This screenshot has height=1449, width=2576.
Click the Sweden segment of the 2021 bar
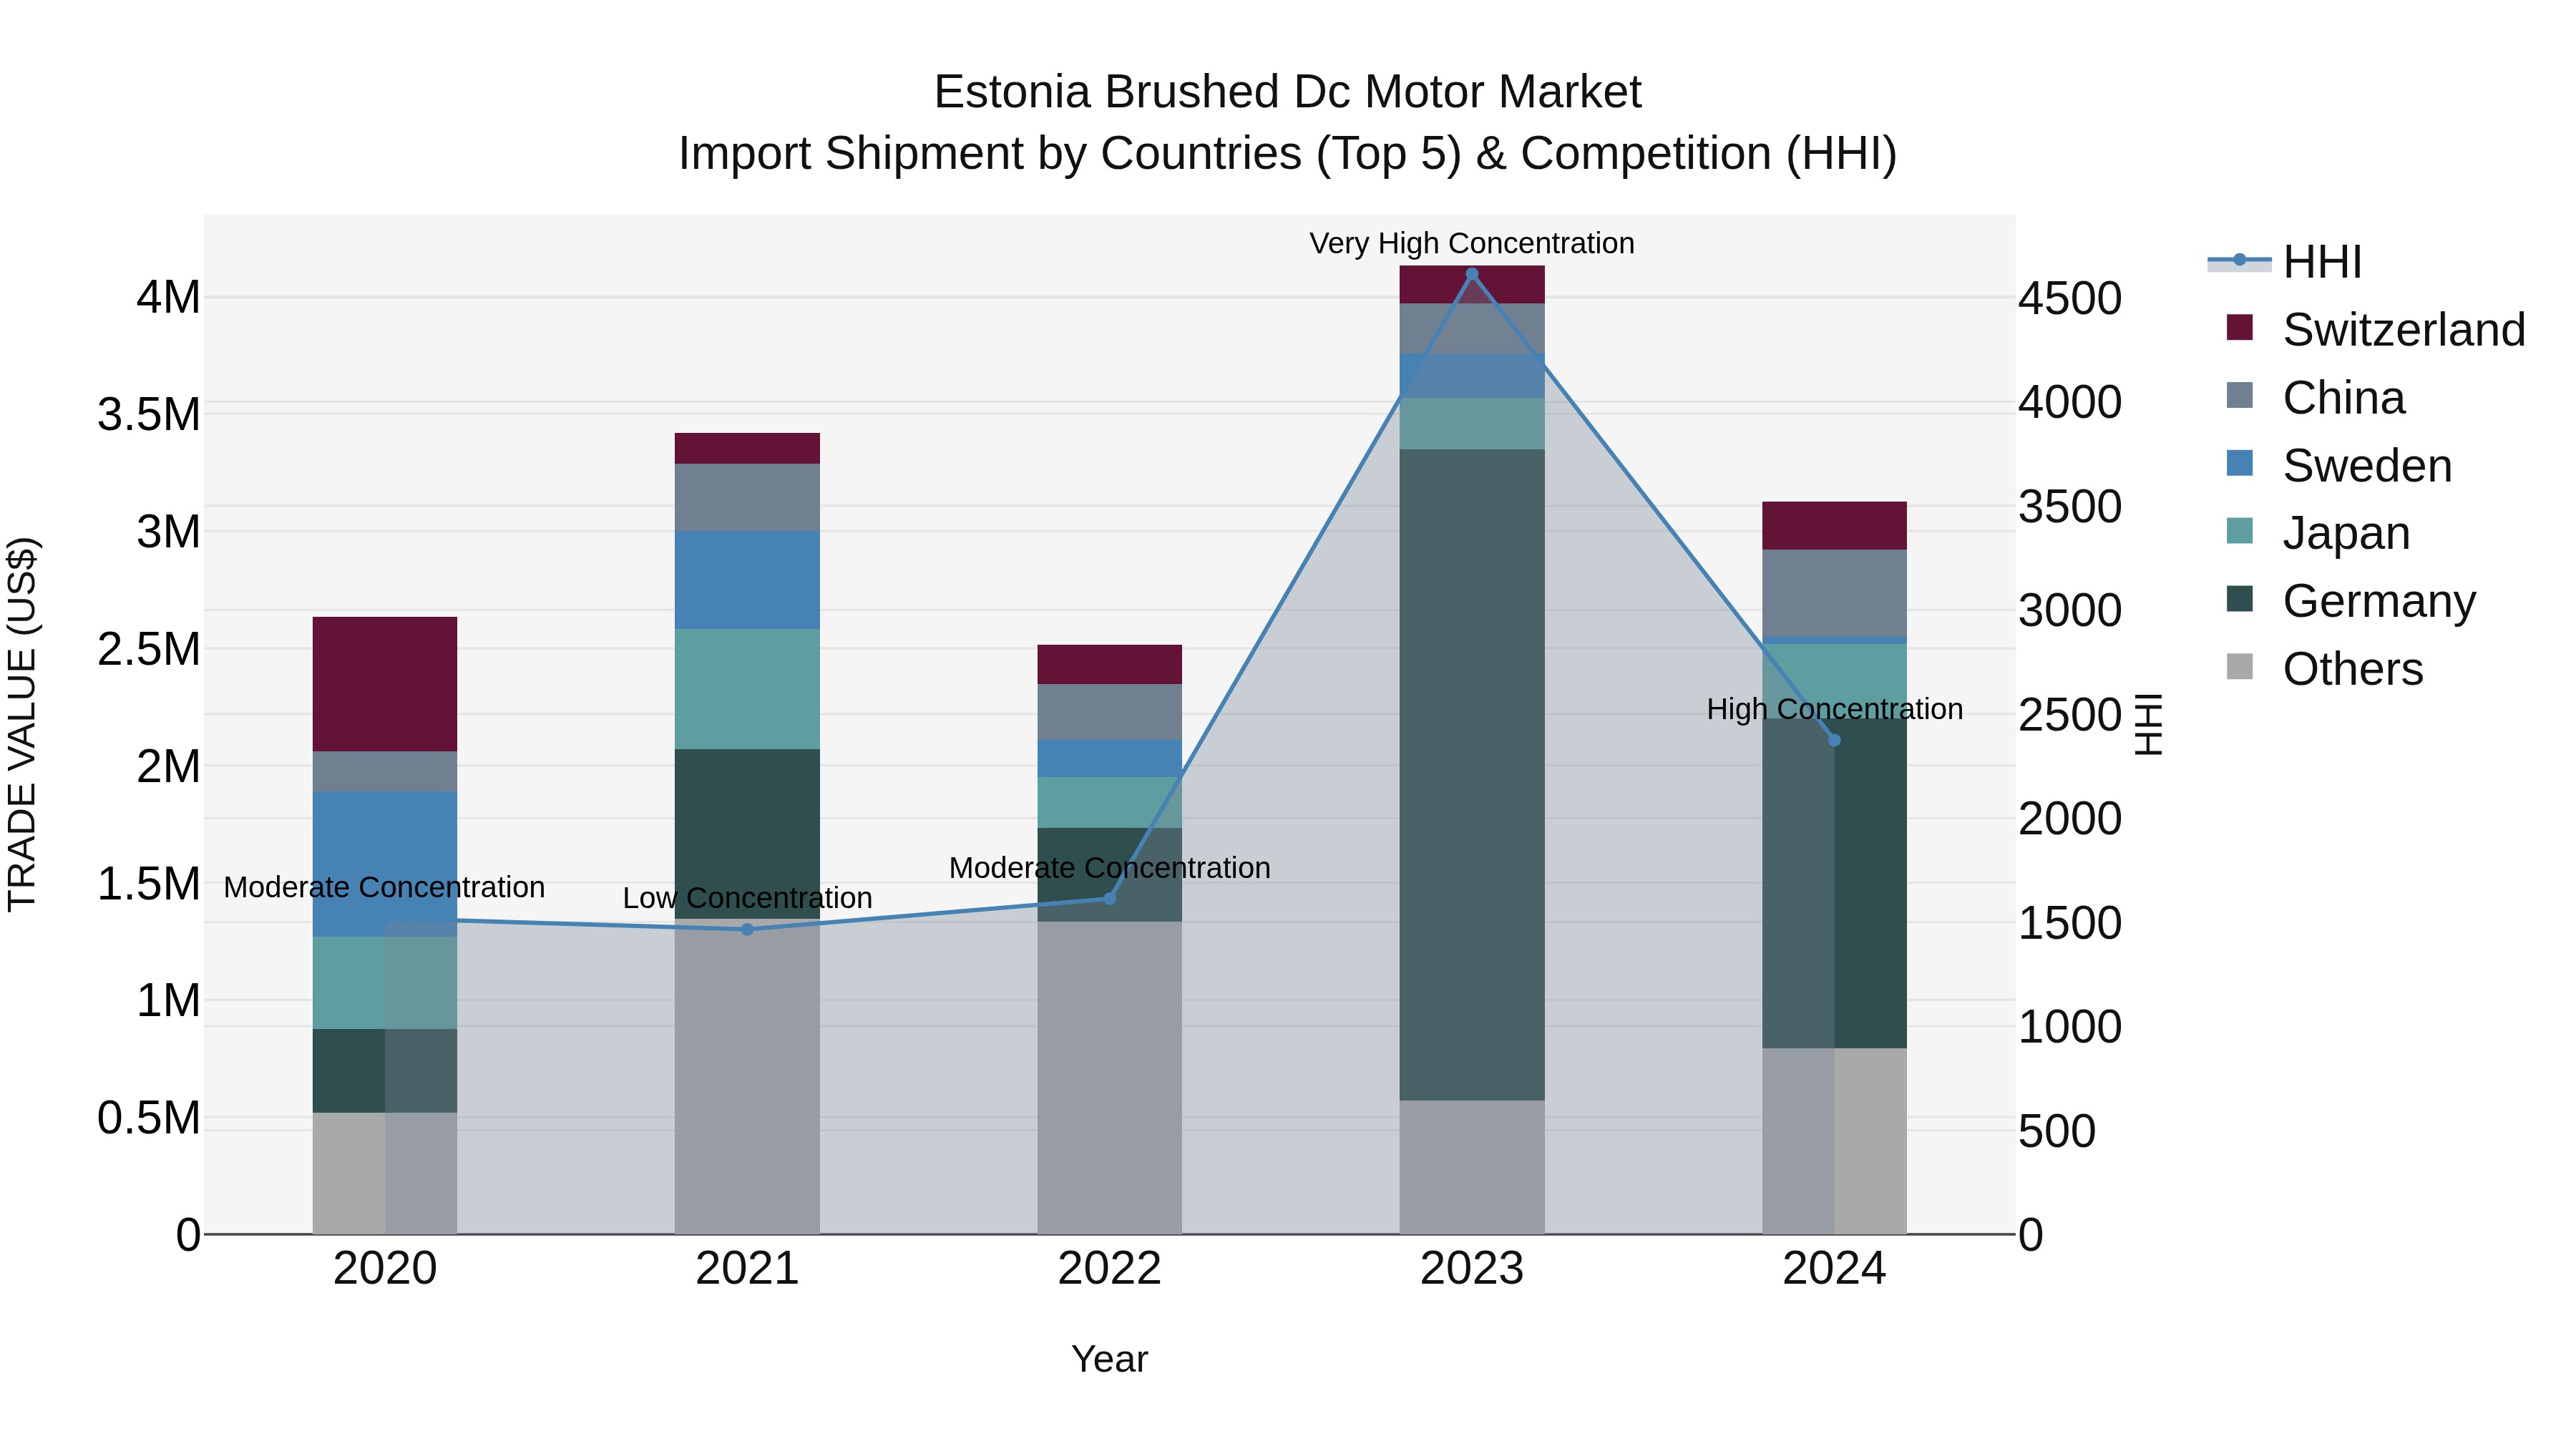click(747, 580)
